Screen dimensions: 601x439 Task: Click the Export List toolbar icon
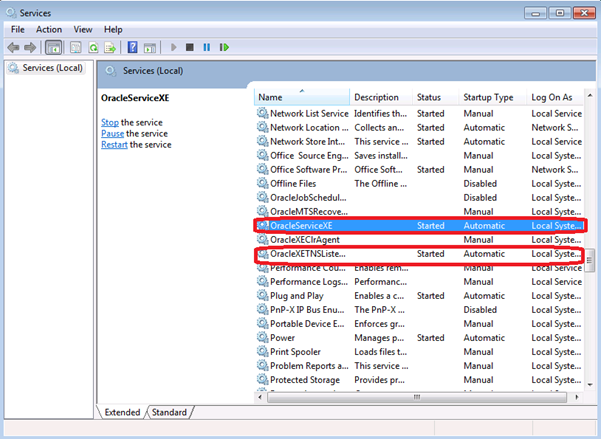[110, 48]
